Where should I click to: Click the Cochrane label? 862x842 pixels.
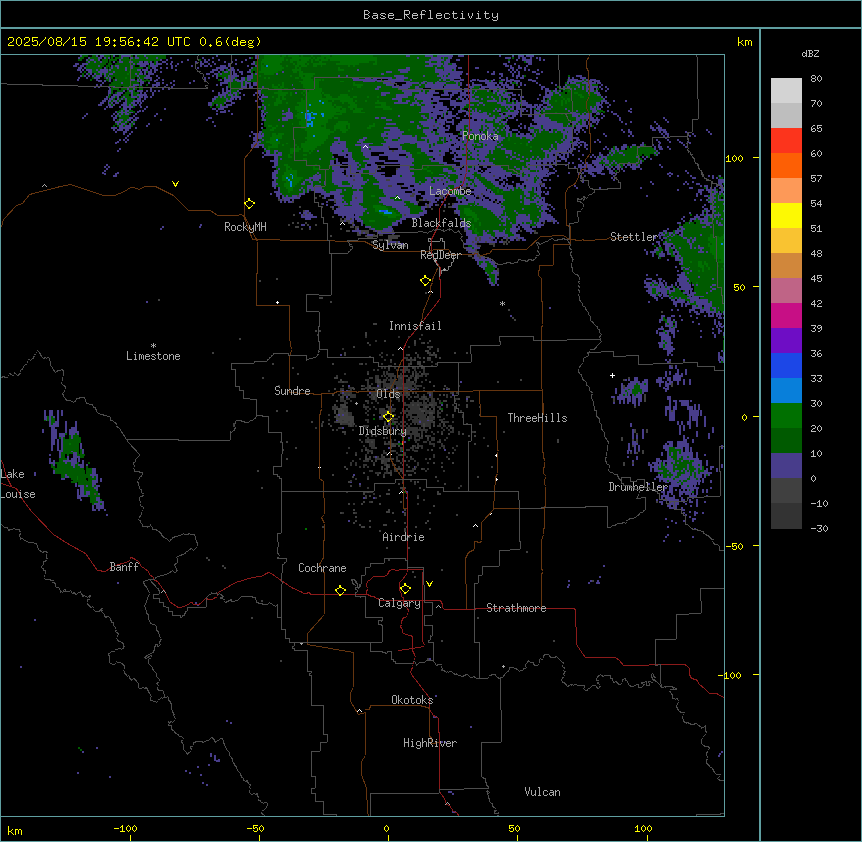tap(322, 568)
